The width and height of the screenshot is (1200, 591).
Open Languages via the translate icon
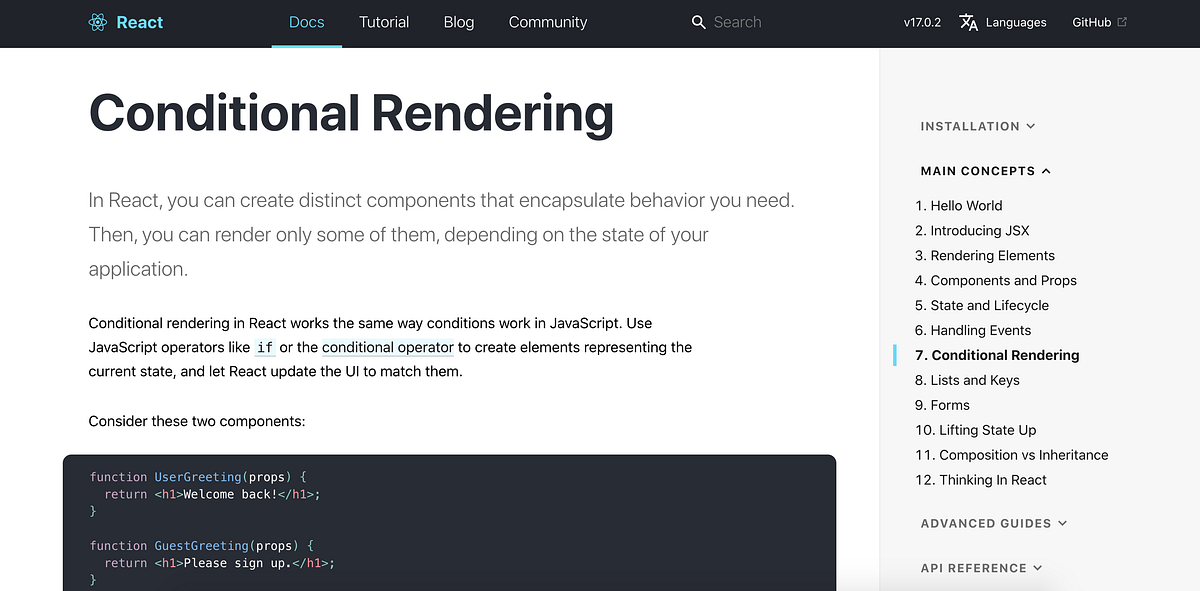(969, 22)
